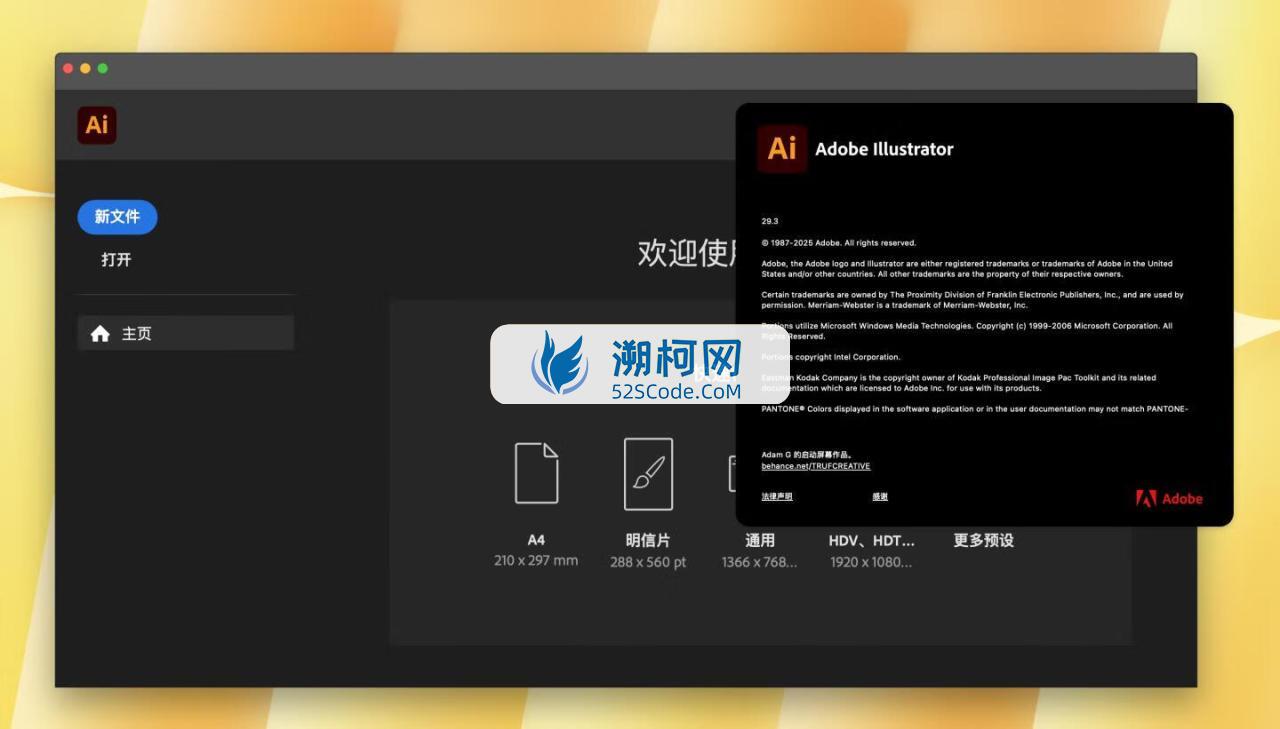
Task: Select the 通用 preset label
Action: tap(760, 540)
